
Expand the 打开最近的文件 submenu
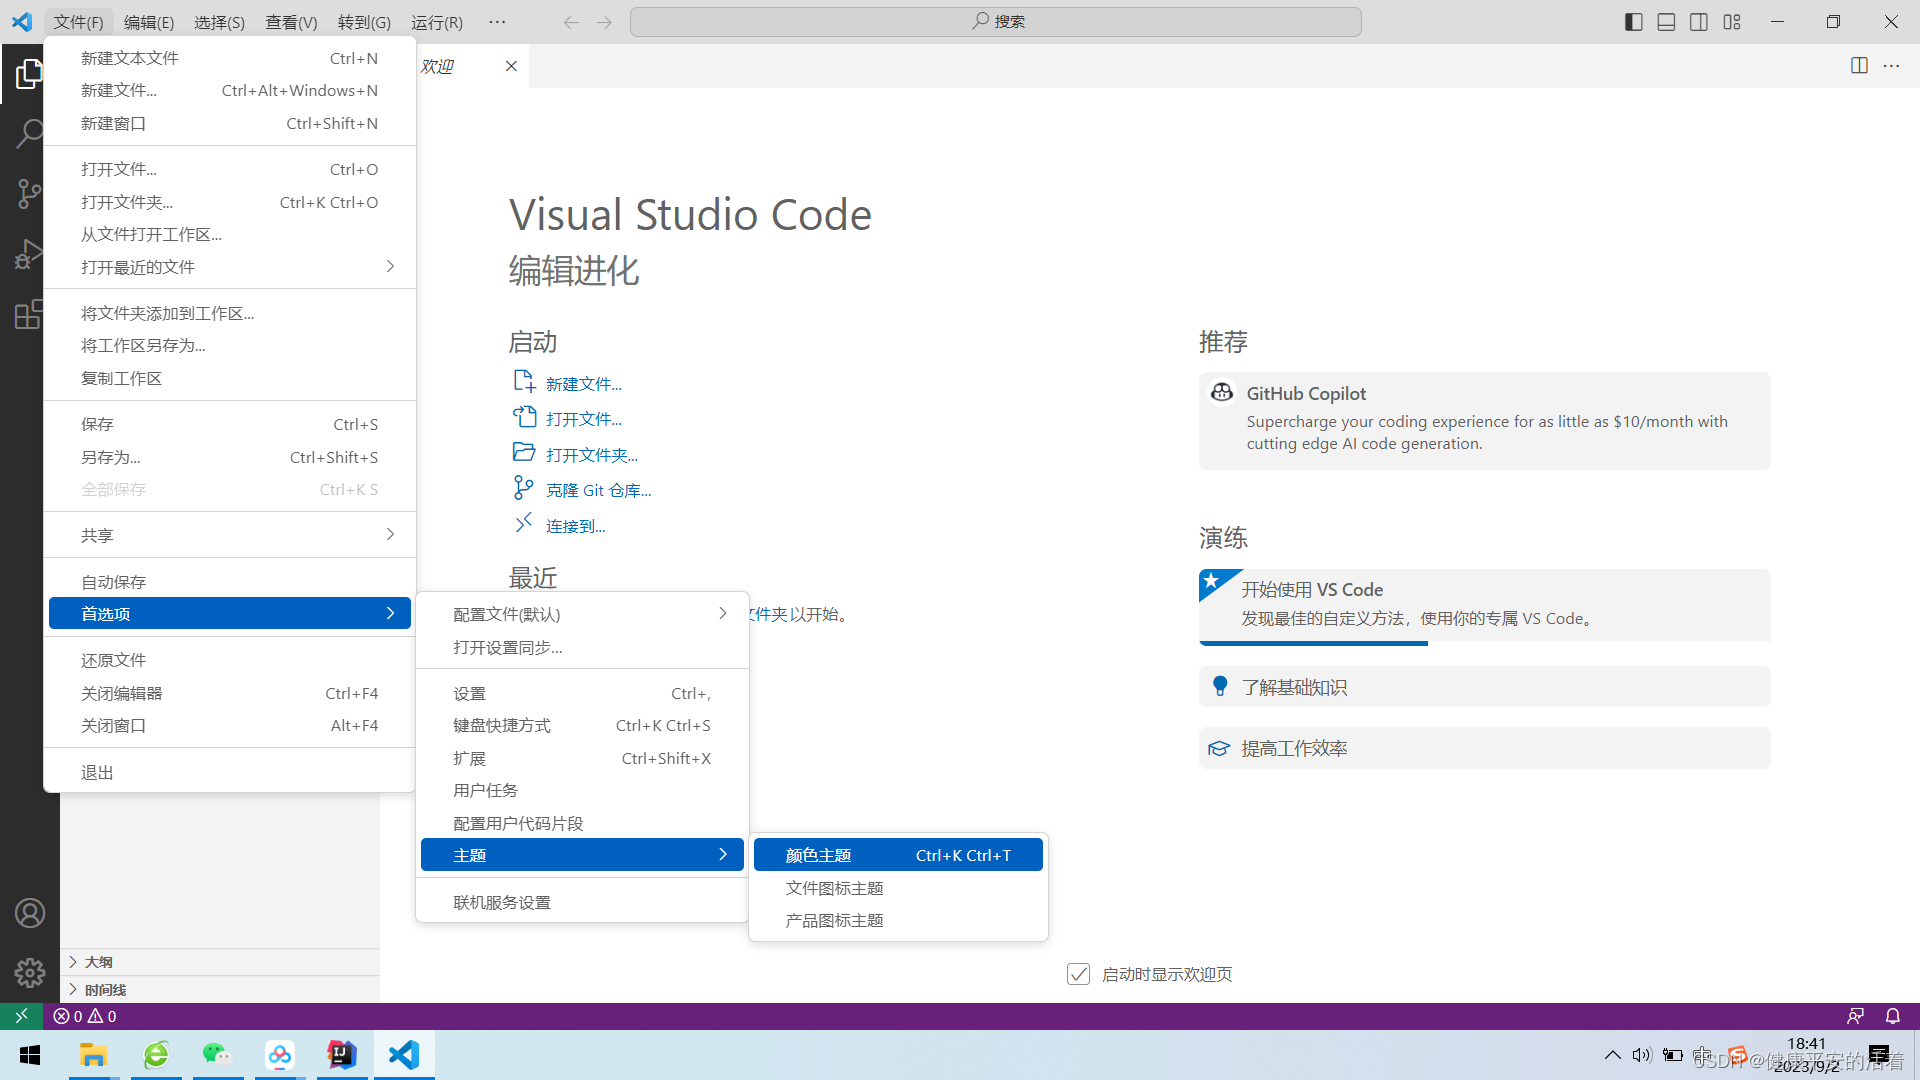point(137,266)
